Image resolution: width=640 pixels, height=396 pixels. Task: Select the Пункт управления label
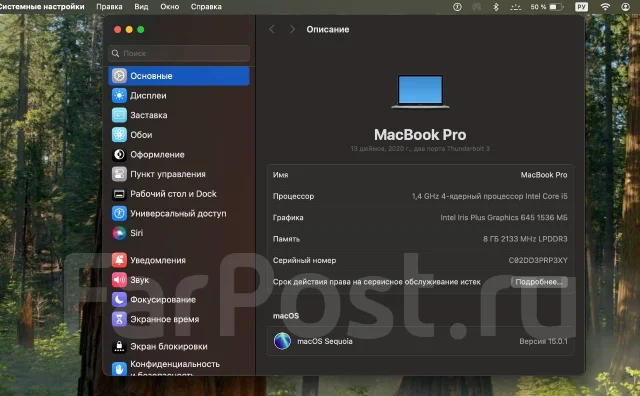[x=168, y=174]
